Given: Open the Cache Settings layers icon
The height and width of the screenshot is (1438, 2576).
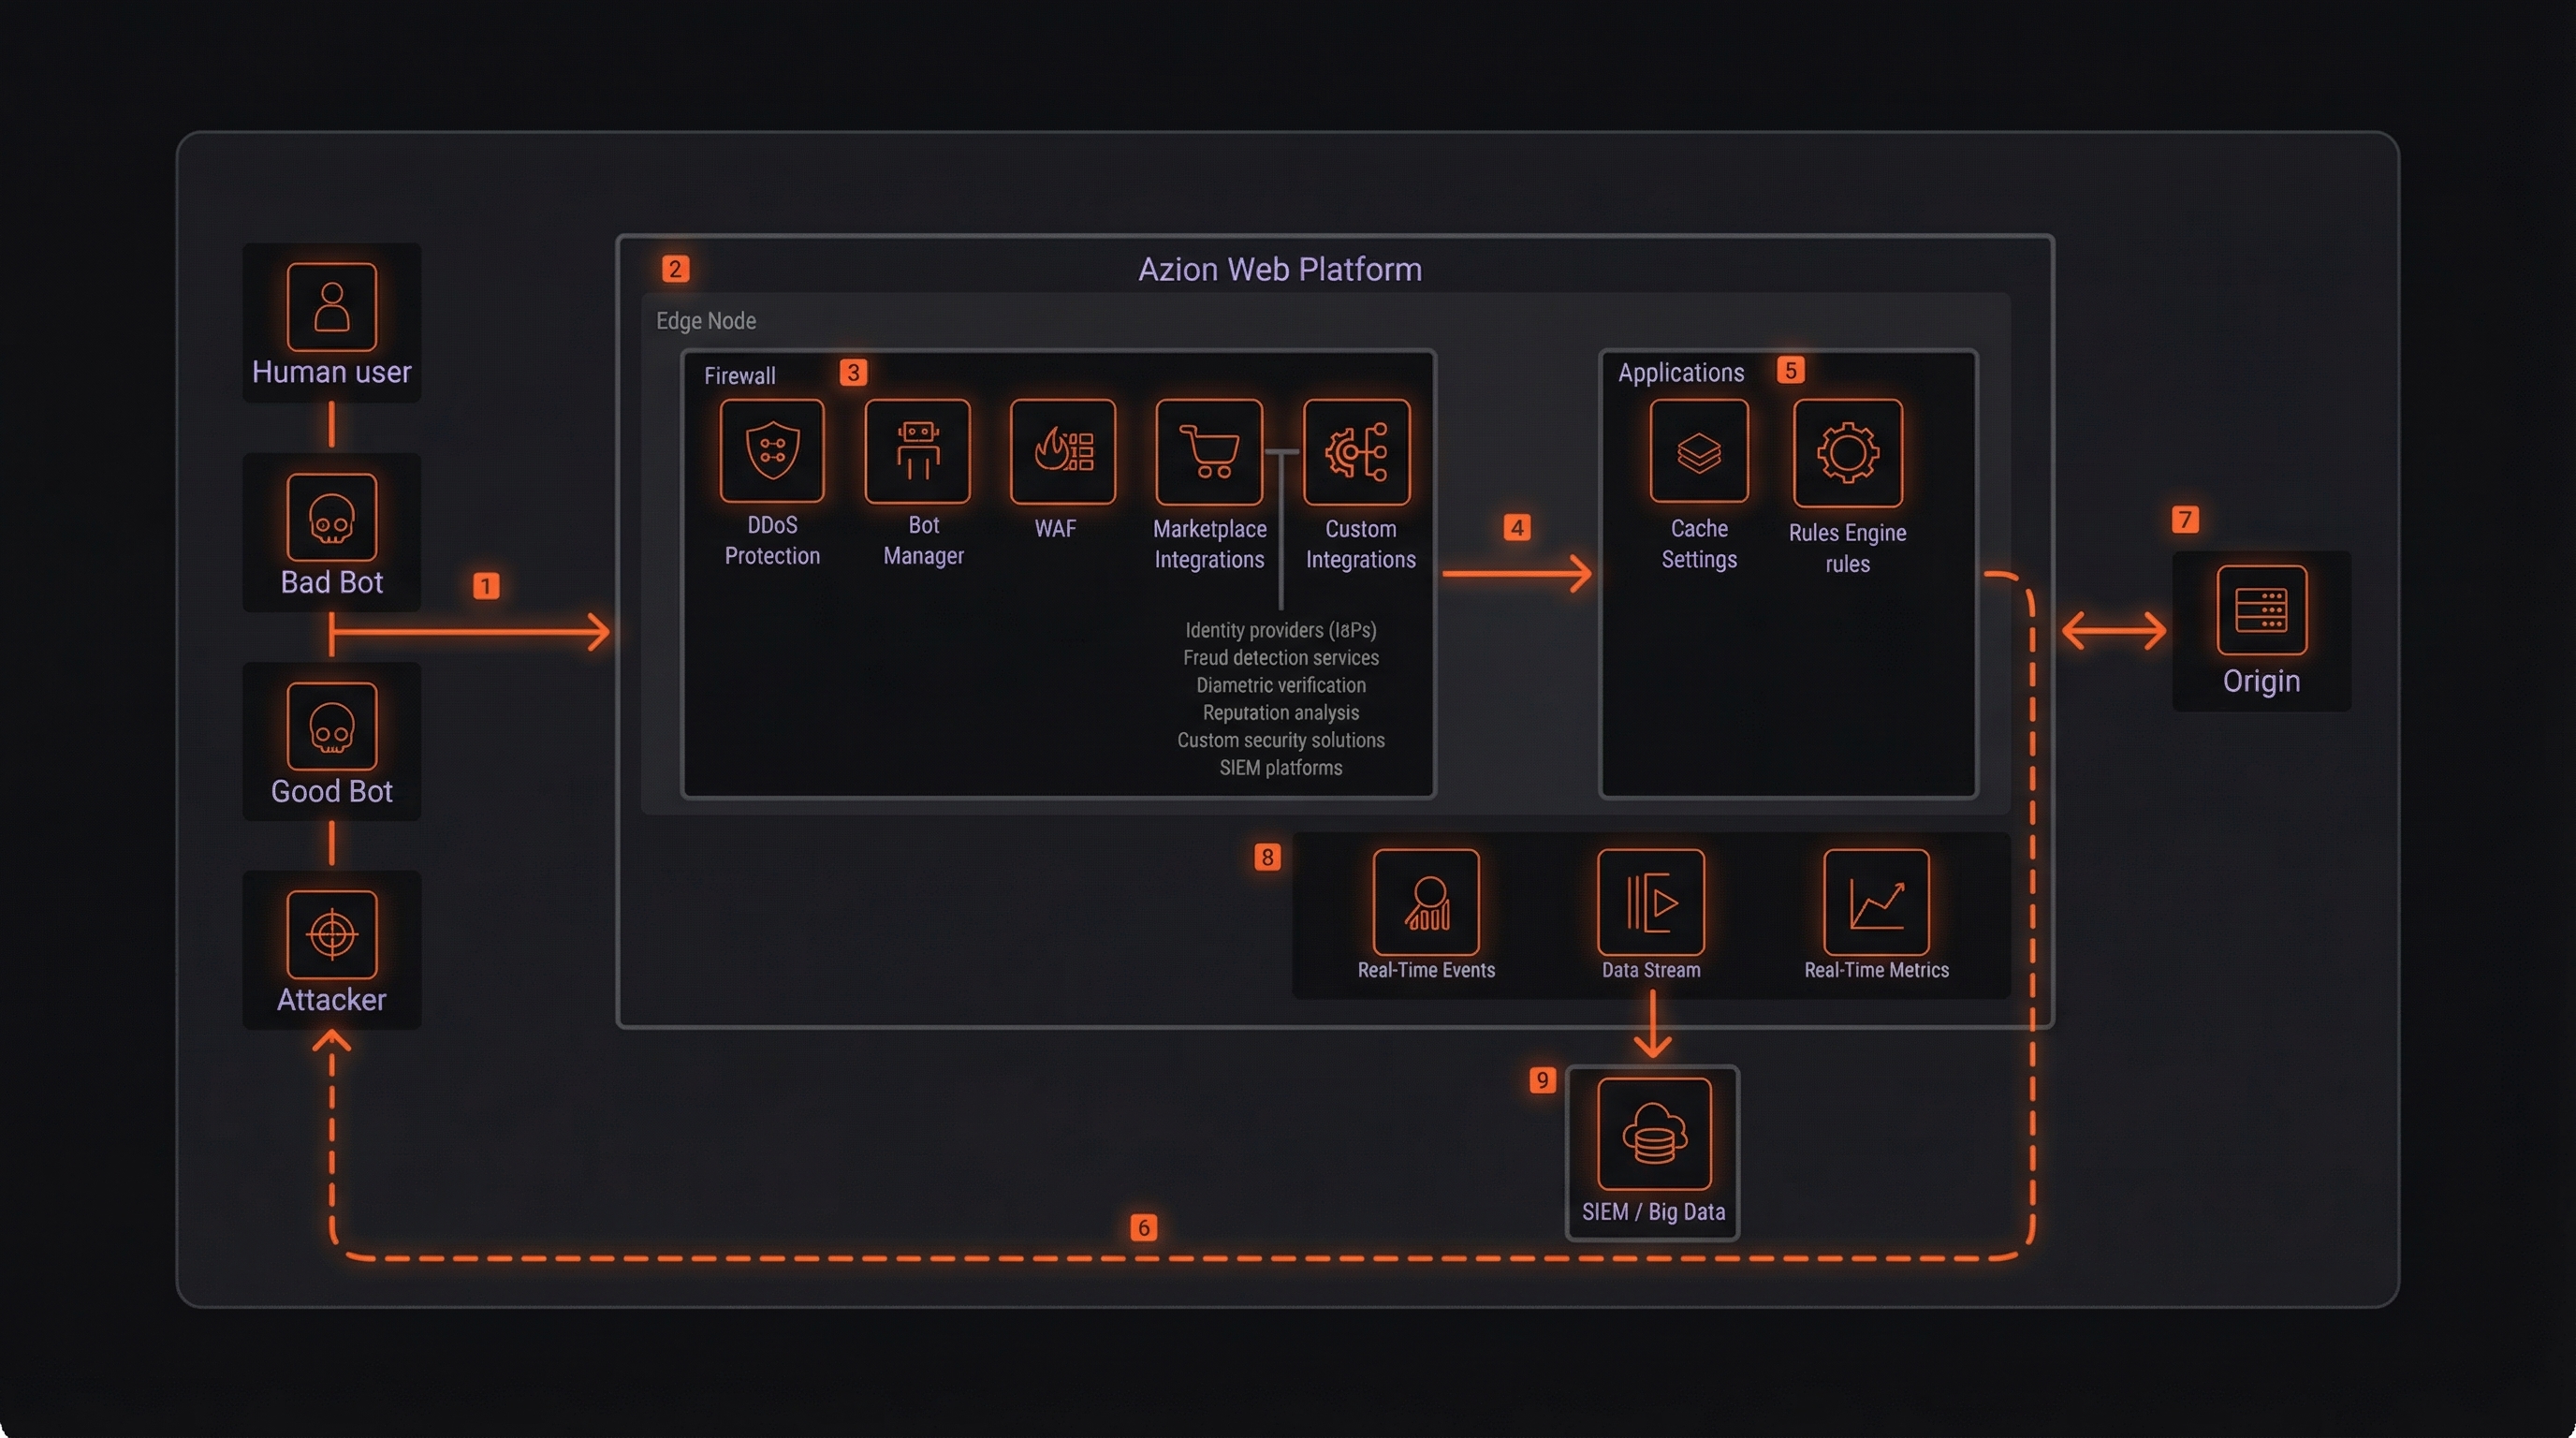Looking at the screenshot, I should [x=1699, y=450].
